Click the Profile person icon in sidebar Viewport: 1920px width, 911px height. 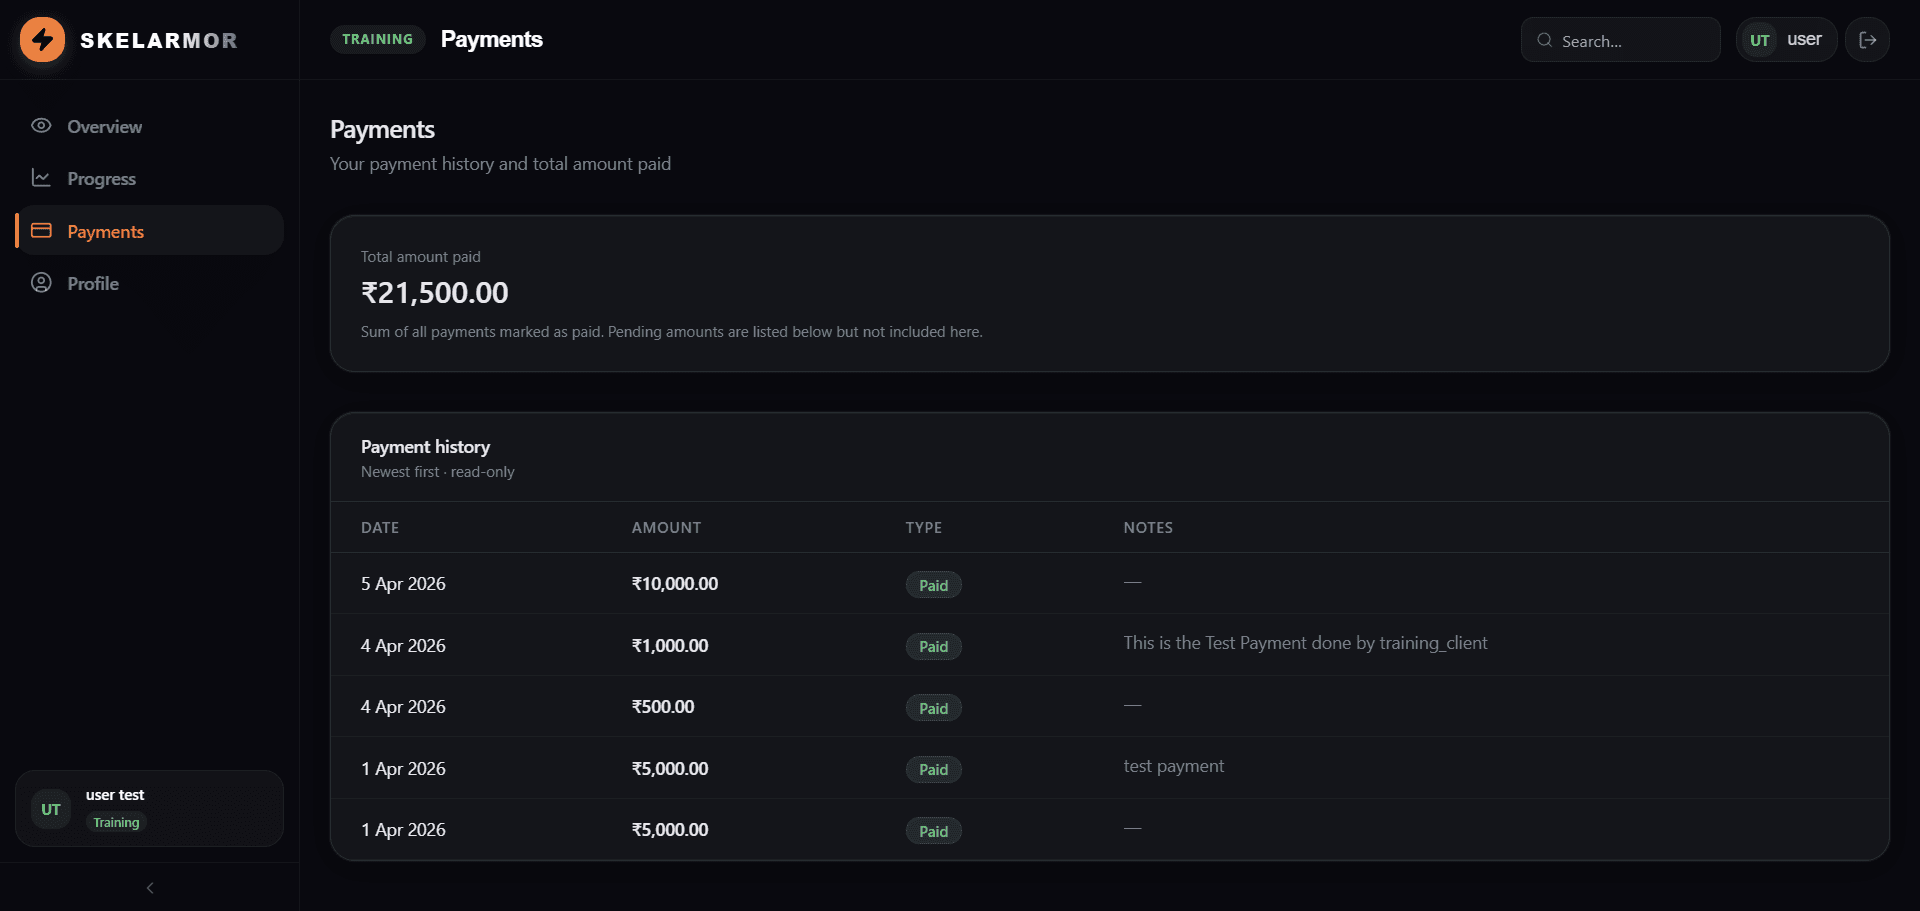coord(41,283)
